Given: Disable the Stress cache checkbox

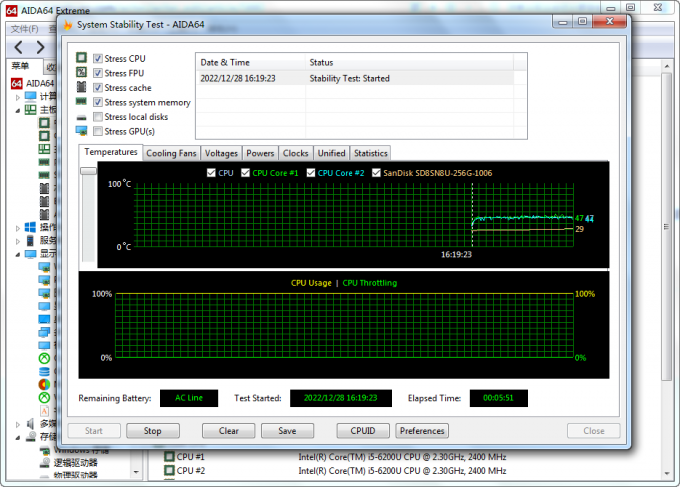Looking at the screenshot, I should (98, 88).
